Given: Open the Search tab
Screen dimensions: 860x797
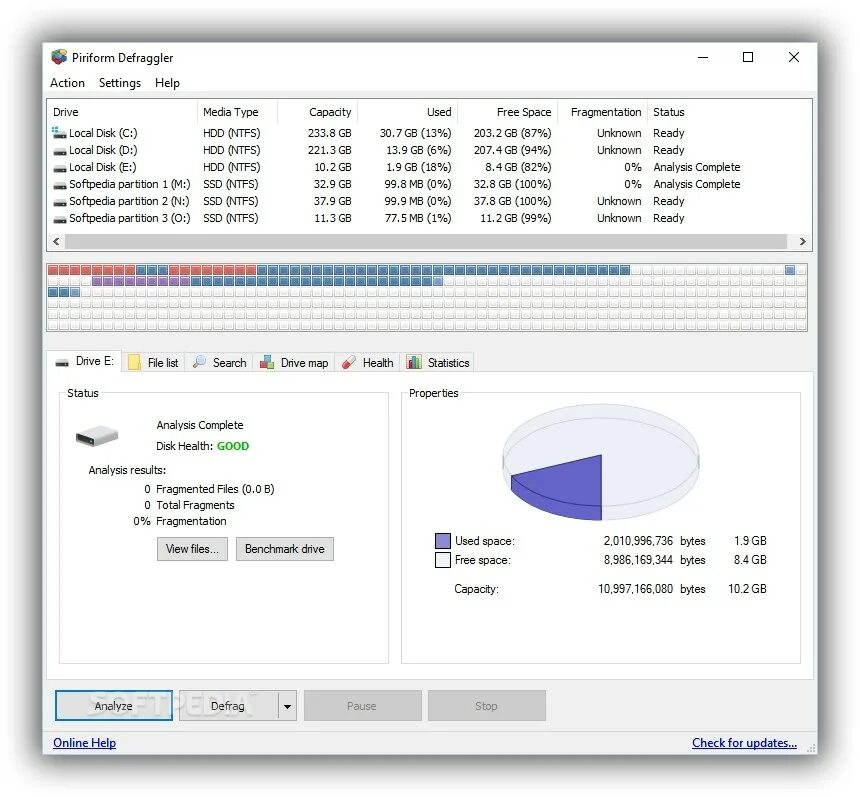Looking at the screenshot, I should tap(219, 363).
